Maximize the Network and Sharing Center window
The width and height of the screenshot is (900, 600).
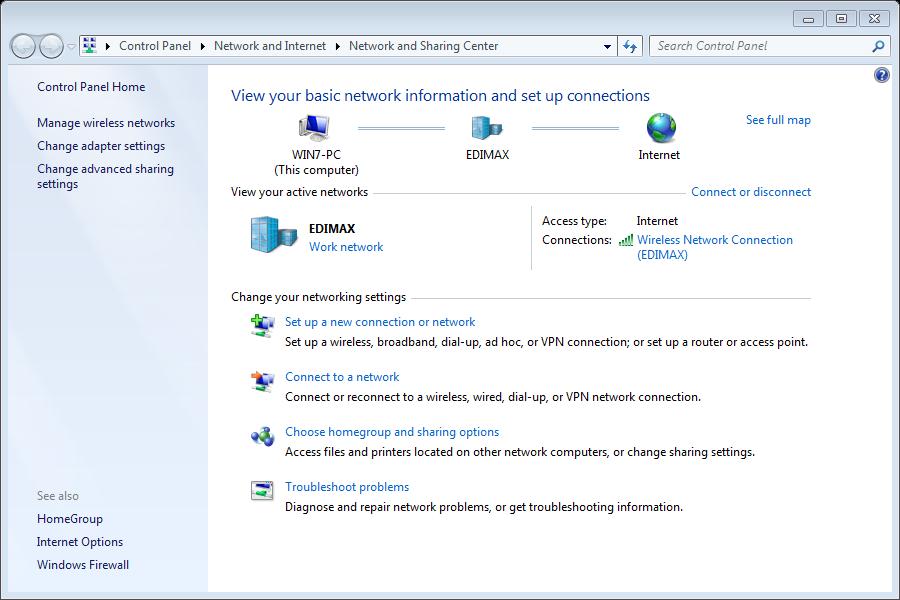coord(841,19)
